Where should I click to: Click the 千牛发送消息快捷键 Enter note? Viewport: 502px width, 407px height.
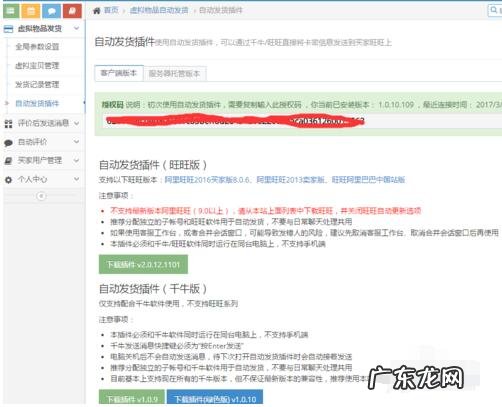tap(177, 346)
